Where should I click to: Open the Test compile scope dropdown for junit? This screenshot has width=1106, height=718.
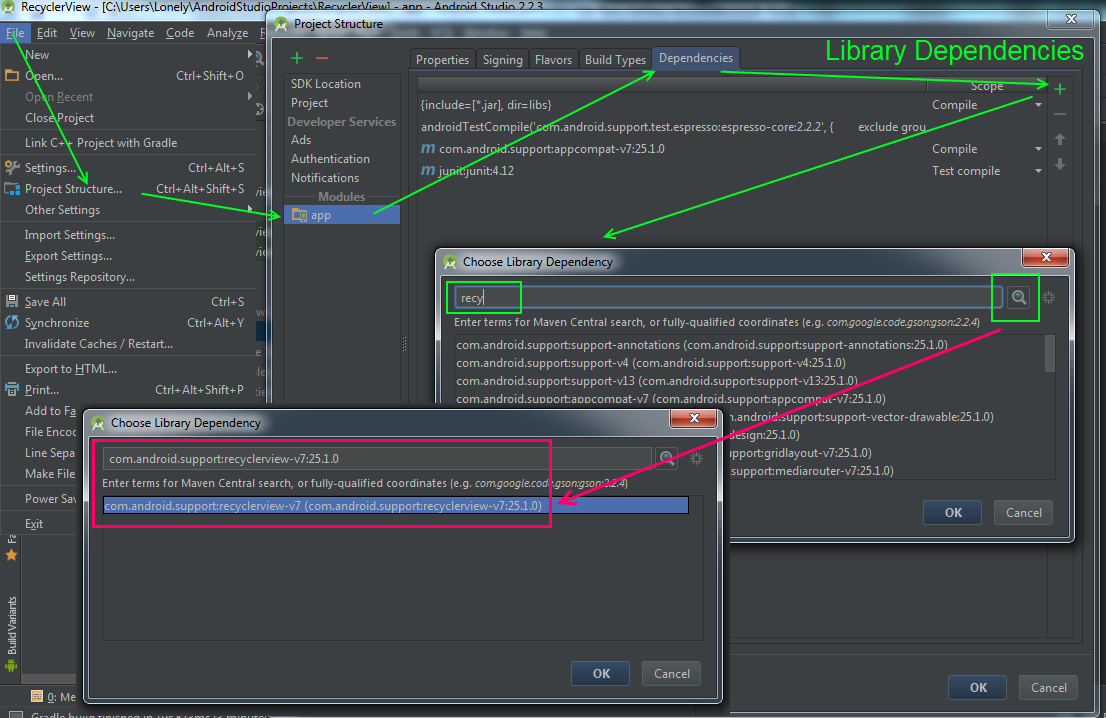(x=1036, y=170)
